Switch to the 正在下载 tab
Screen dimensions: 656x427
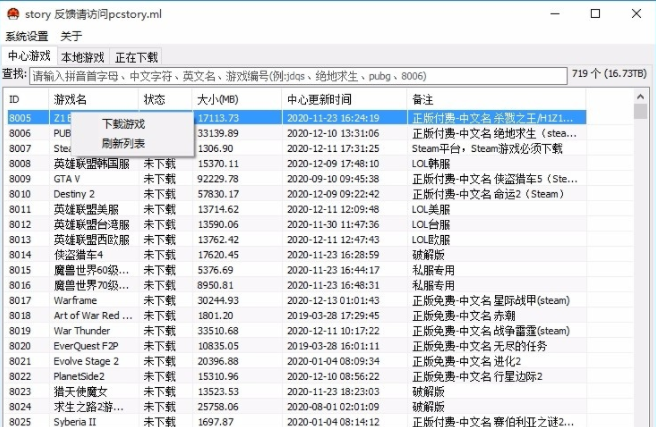coord(136,57)
